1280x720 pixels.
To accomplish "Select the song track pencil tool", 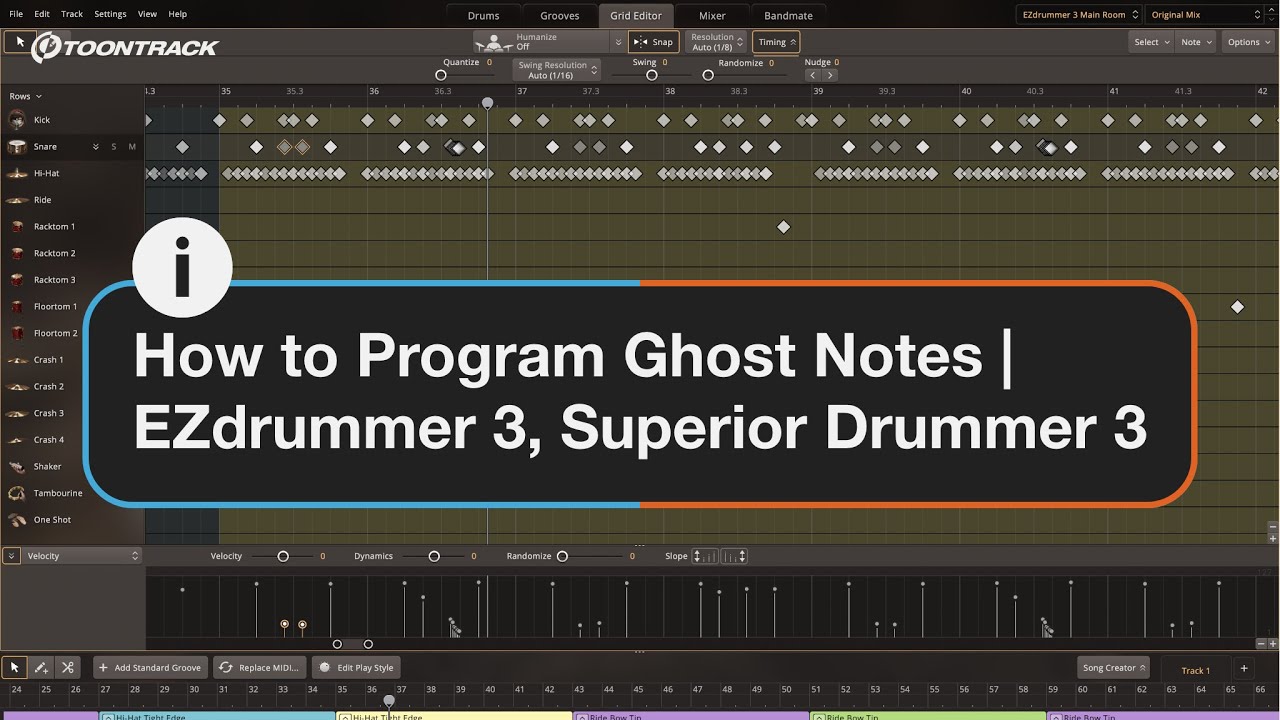I will click(41, 667).
